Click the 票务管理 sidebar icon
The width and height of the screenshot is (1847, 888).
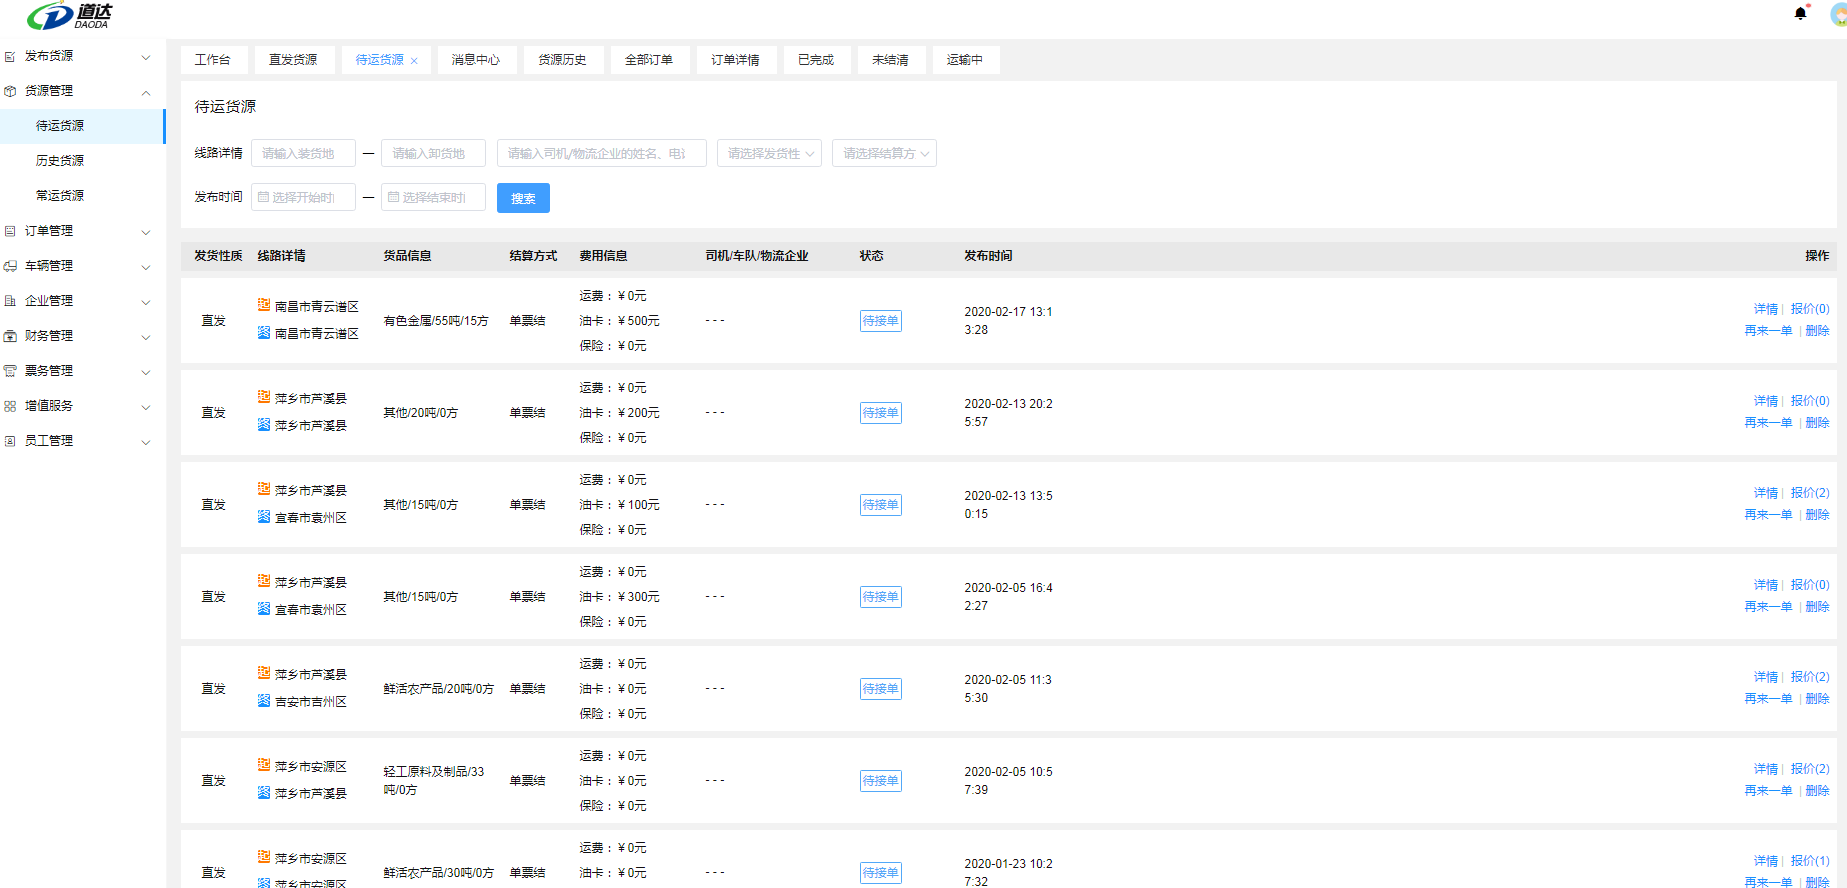click(x=10, y=371)
